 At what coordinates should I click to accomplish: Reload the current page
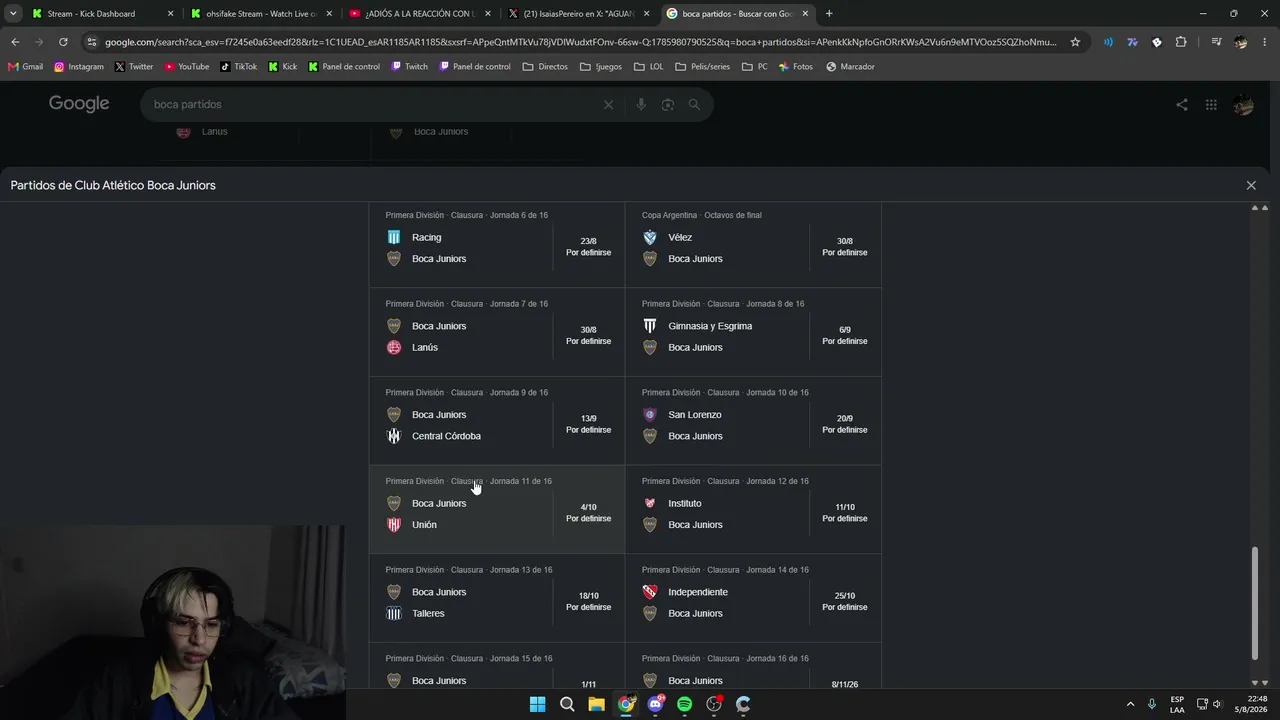click(x=63, y=42)
